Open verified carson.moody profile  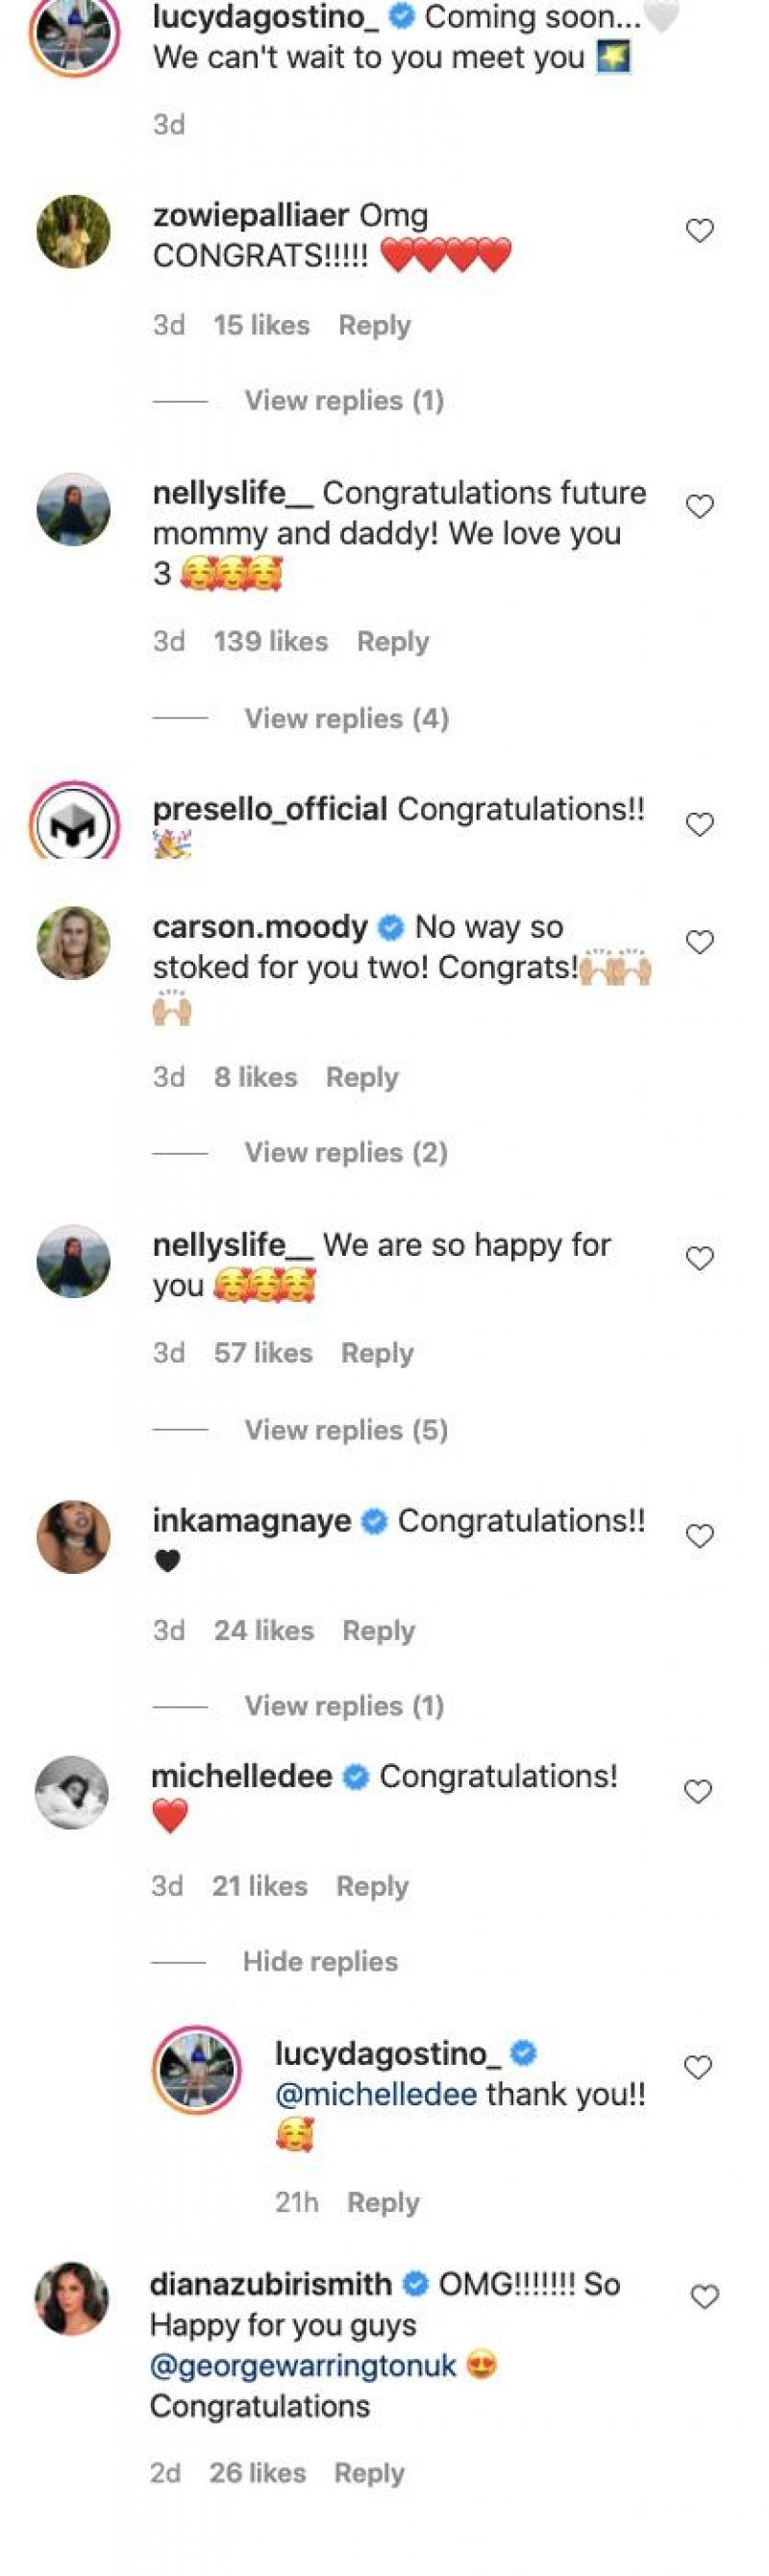(260, 927)
